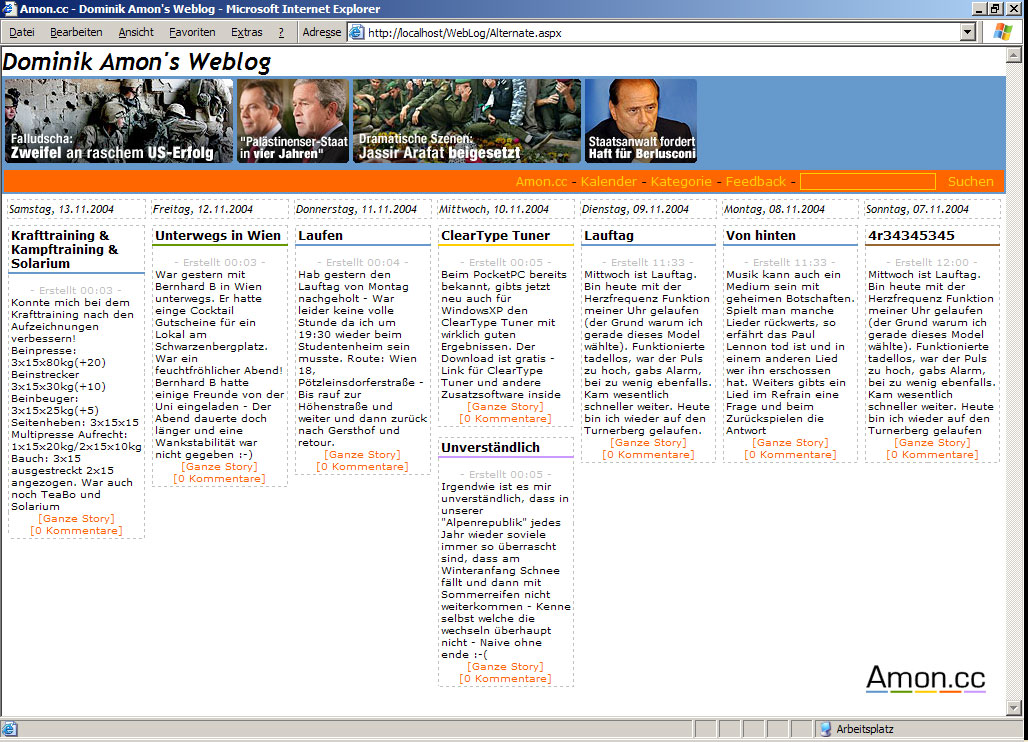Viewport: 1028px width, 742px height.
Task: Open the Kategorie link
Action: pos(681,182)
